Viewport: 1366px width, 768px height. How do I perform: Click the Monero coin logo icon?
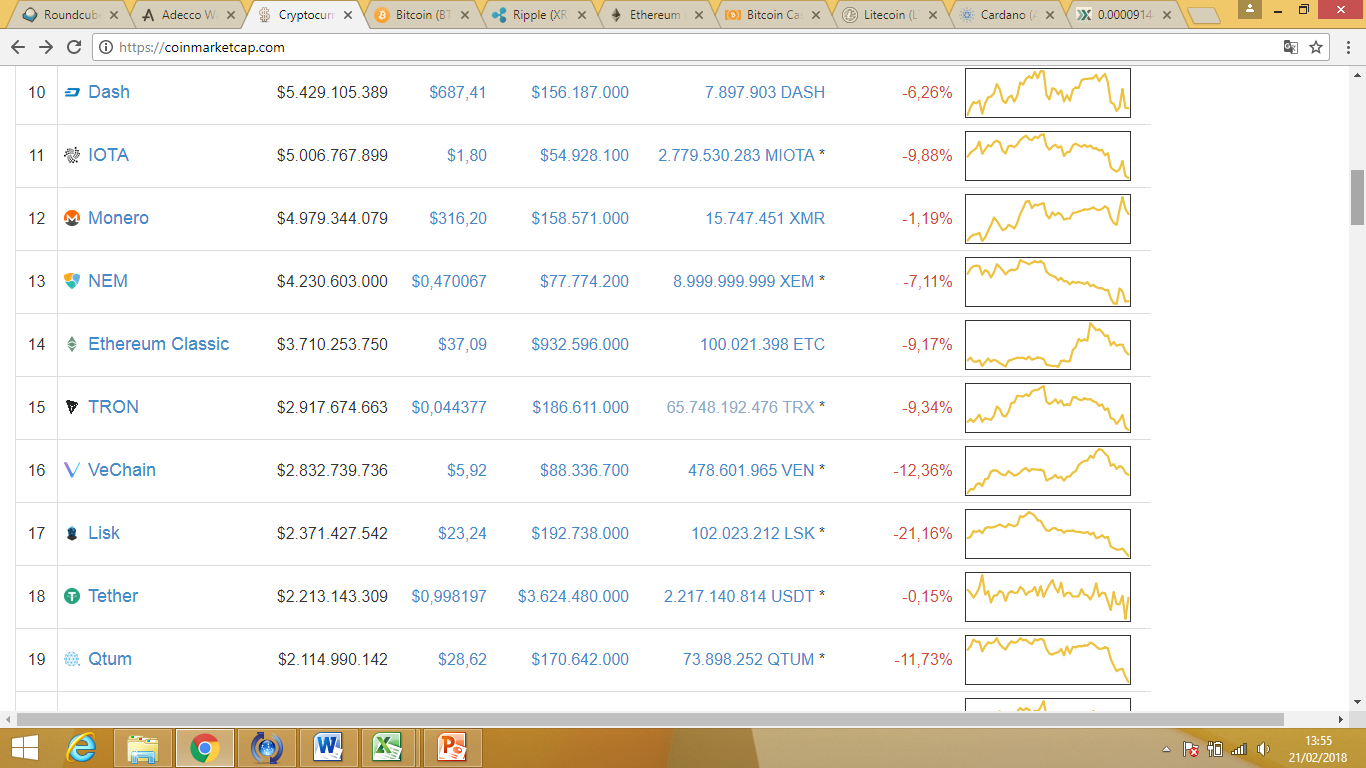pyautogui.click(x=72, y=218)
